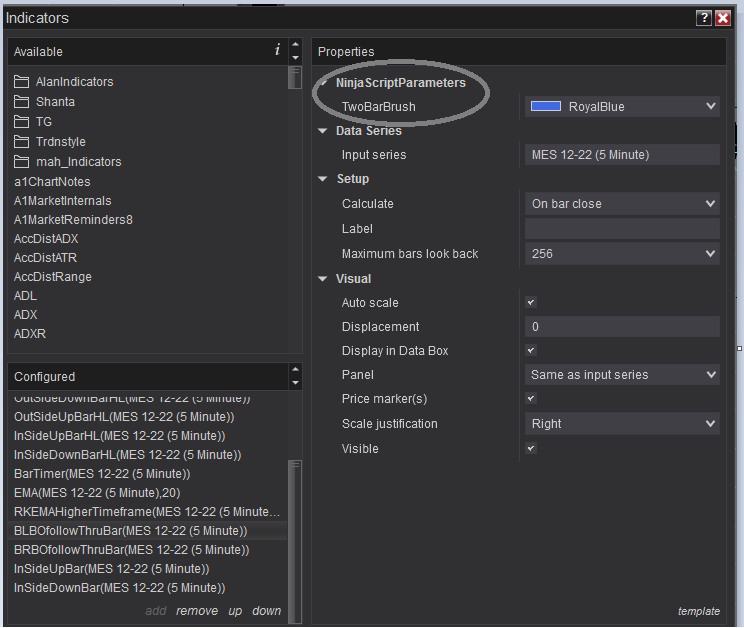
Task: Open Maximum bars look back dropdown
Action: click(x=622, y=254)
